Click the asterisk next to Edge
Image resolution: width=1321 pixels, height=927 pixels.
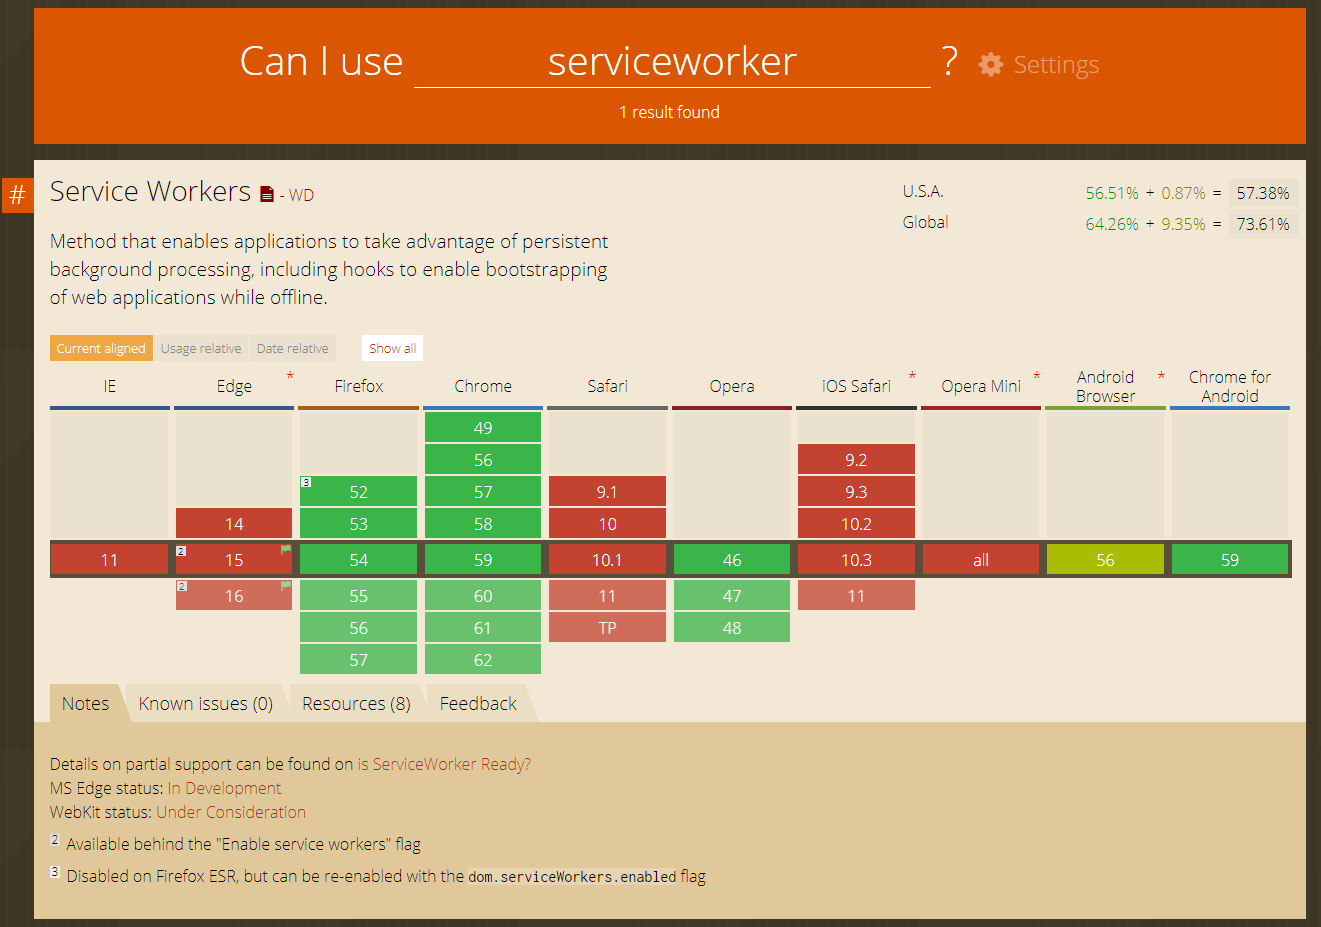[290, 377]
